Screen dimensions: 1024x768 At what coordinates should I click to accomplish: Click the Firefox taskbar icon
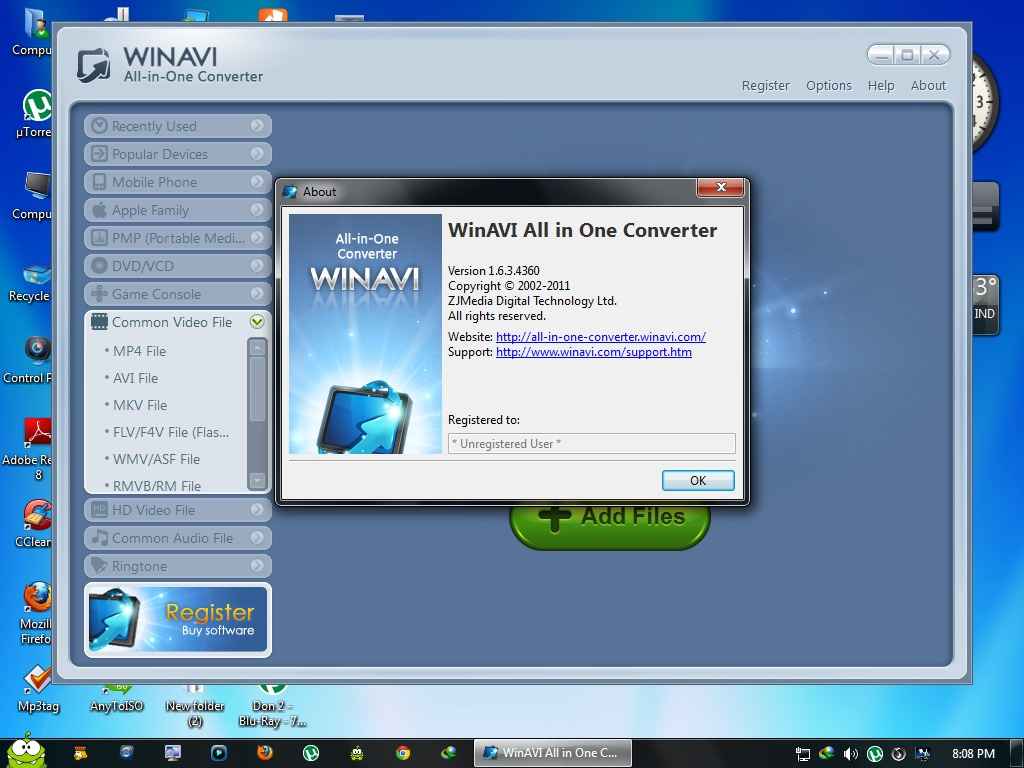pyautogui.click(x=264, y=753)
